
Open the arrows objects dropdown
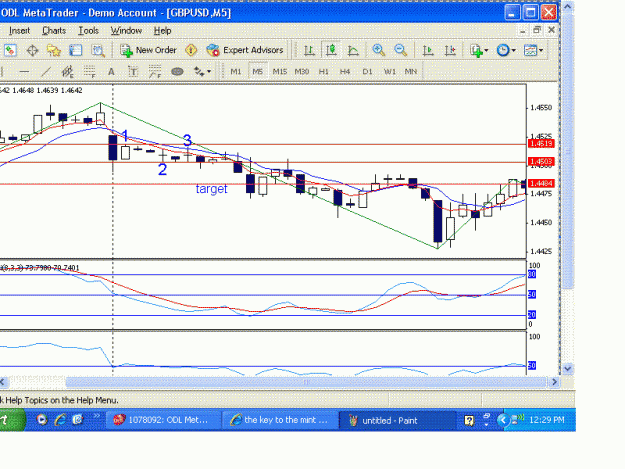coord(202,72)
